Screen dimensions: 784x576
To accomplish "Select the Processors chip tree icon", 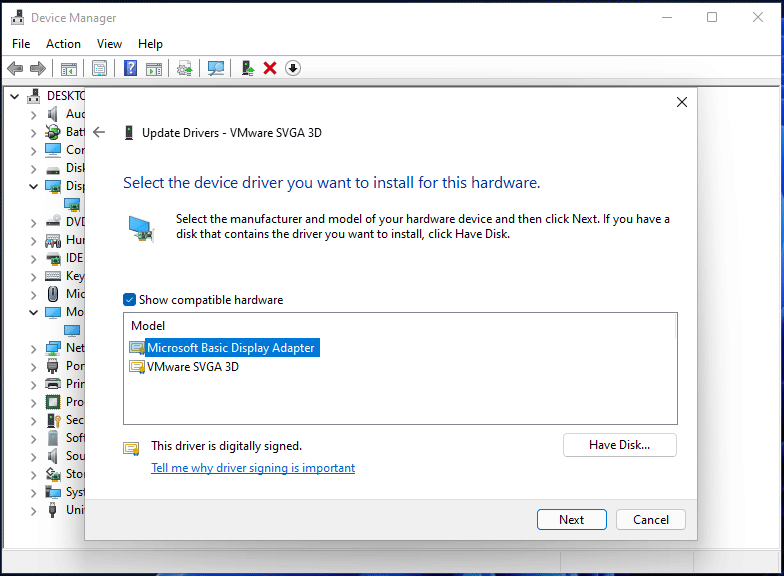I will click(52, 402).
